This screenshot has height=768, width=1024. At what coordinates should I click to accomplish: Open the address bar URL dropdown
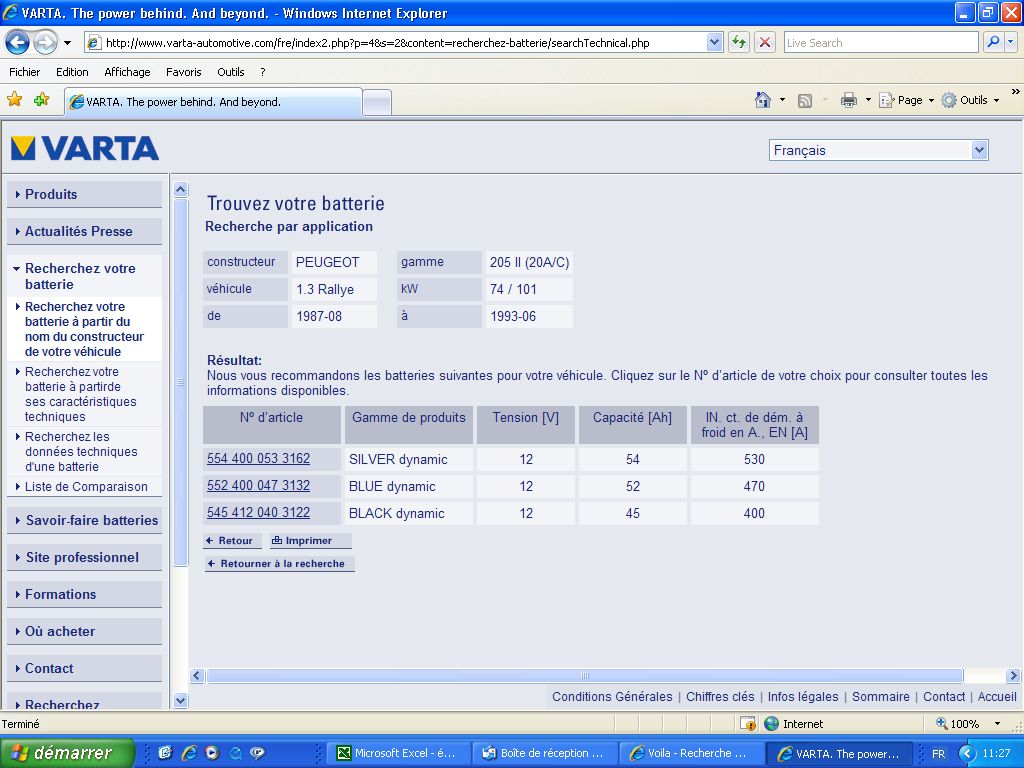coord(714,42)
